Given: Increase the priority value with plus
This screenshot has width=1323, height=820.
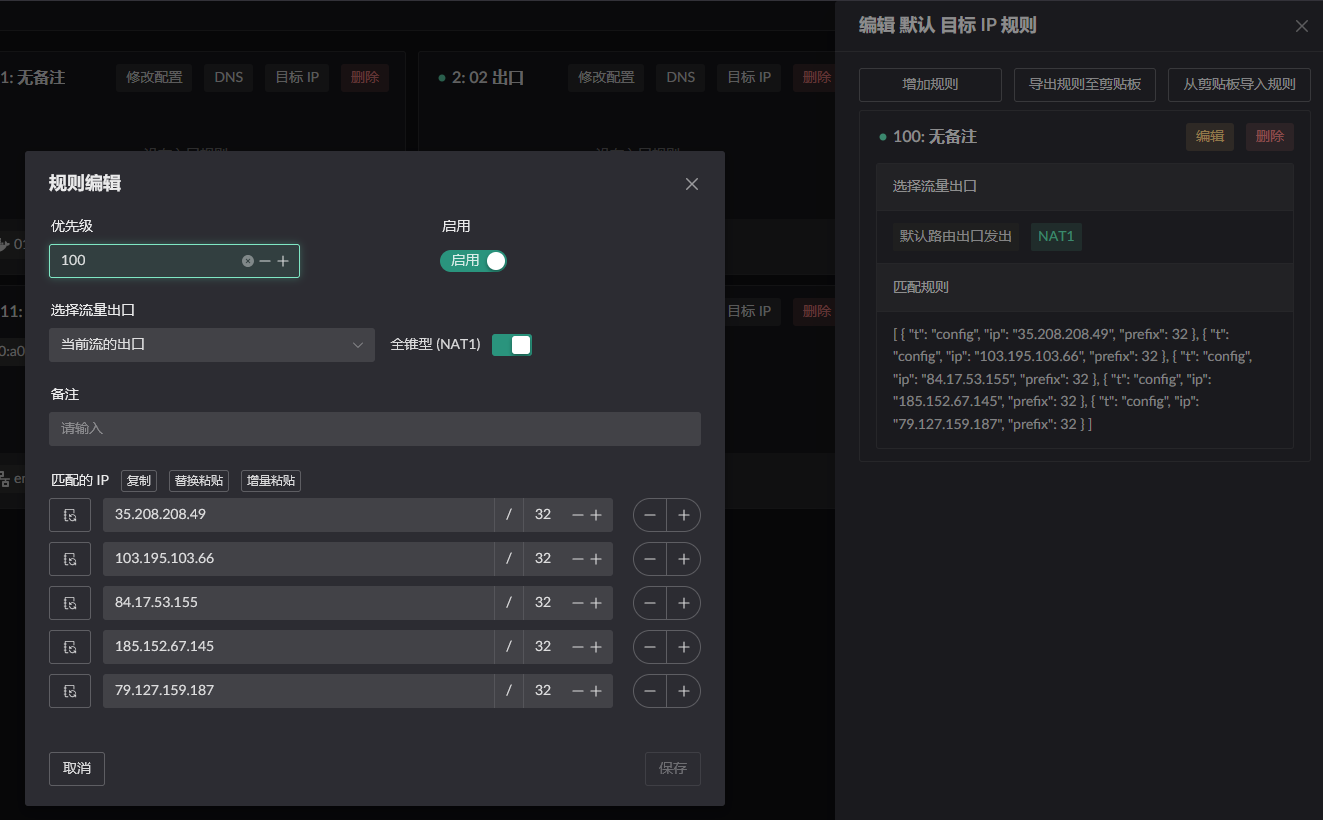Looking at the screenshot, I should [283, 261].
